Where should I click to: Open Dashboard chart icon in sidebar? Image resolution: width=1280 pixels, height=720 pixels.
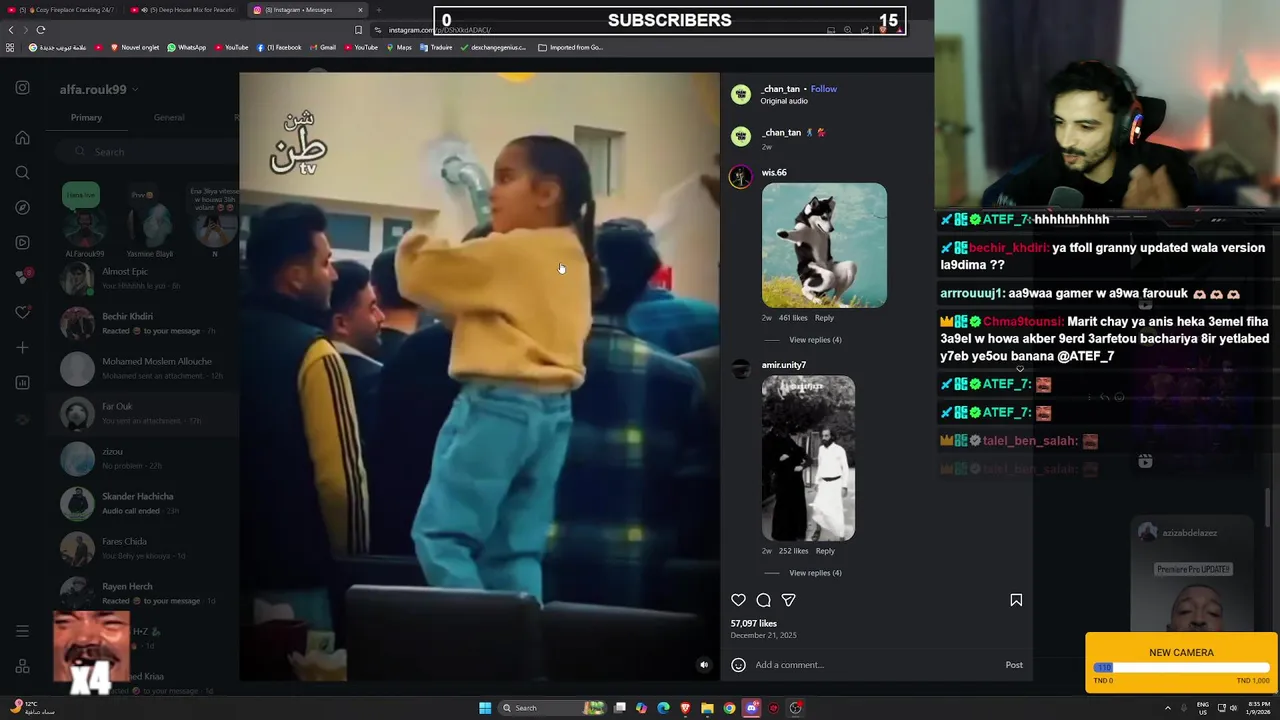22,382
